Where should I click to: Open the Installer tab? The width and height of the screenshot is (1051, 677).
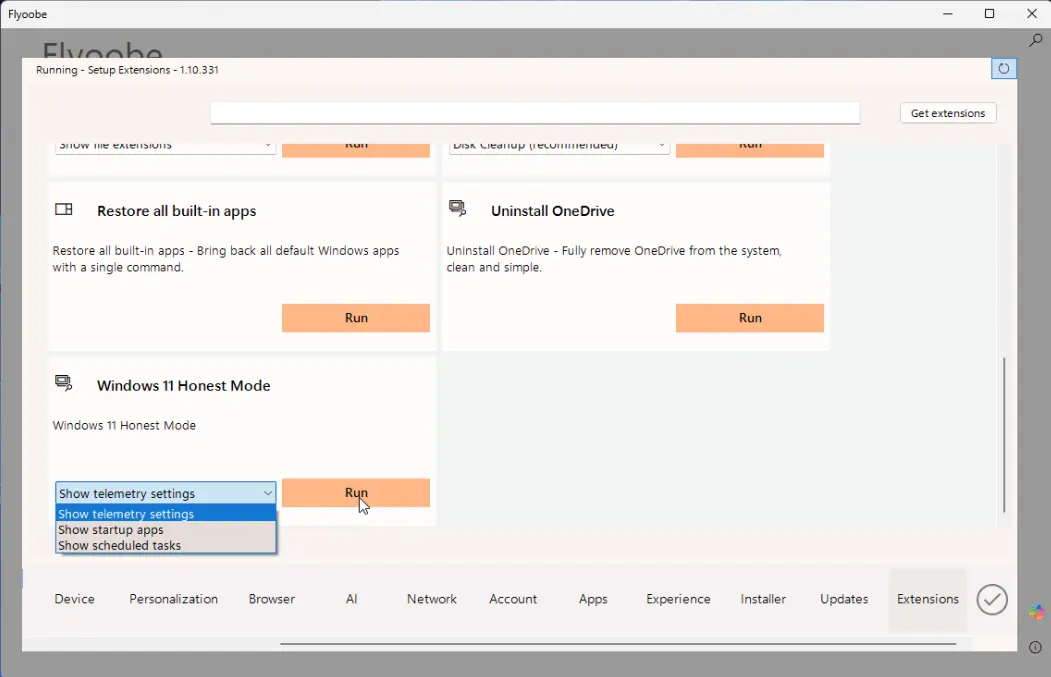click(763, 599)
